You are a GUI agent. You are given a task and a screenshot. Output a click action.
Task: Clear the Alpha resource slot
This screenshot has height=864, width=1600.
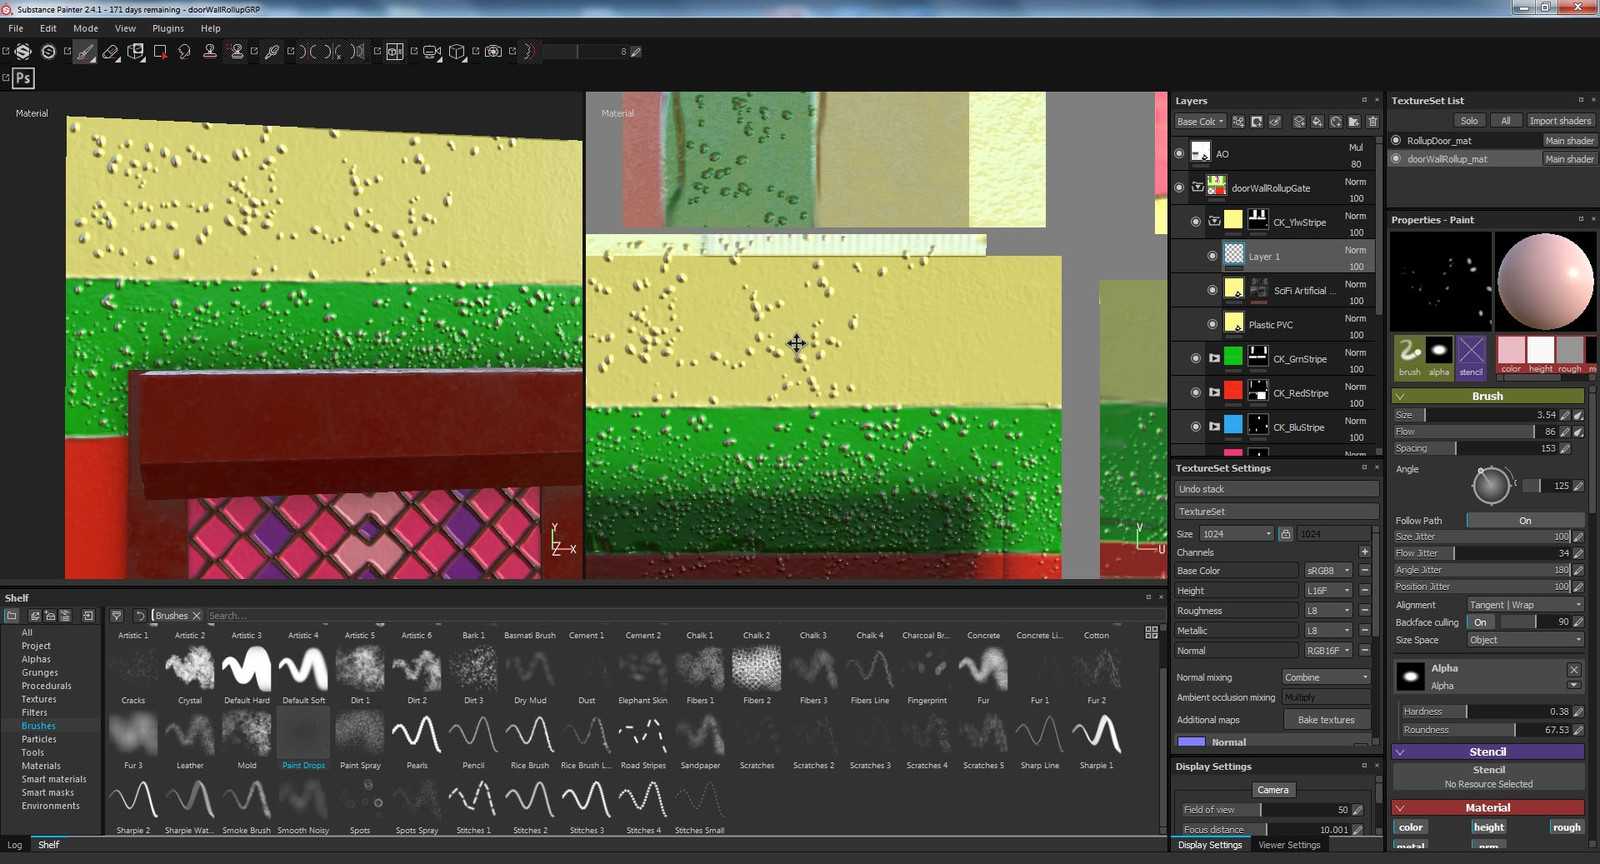point(1574,670)
